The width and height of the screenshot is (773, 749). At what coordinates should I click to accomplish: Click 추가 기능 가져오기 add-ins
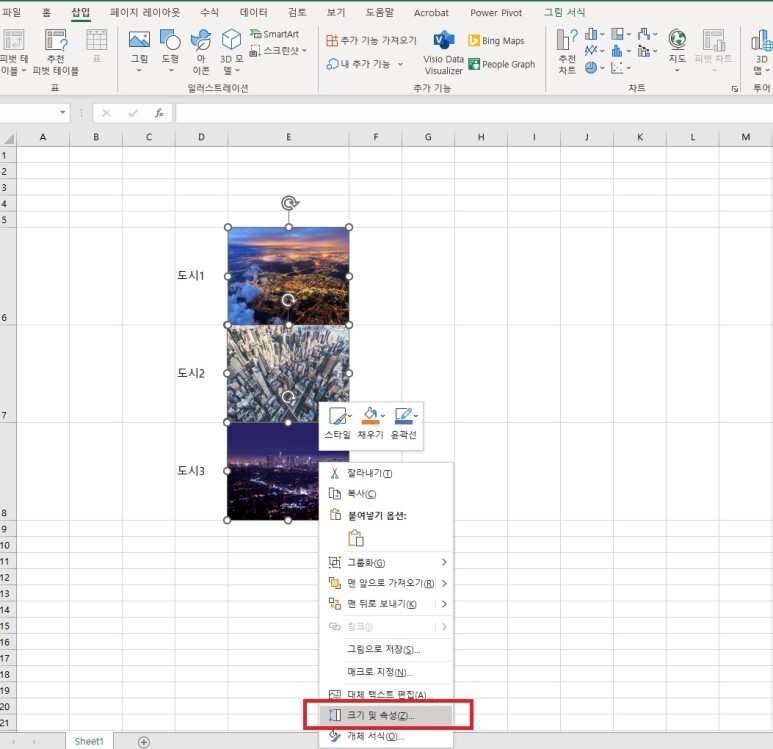371,40
